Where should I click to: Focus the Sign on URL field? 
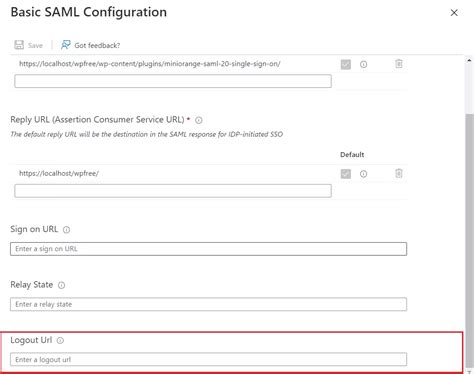208,249
